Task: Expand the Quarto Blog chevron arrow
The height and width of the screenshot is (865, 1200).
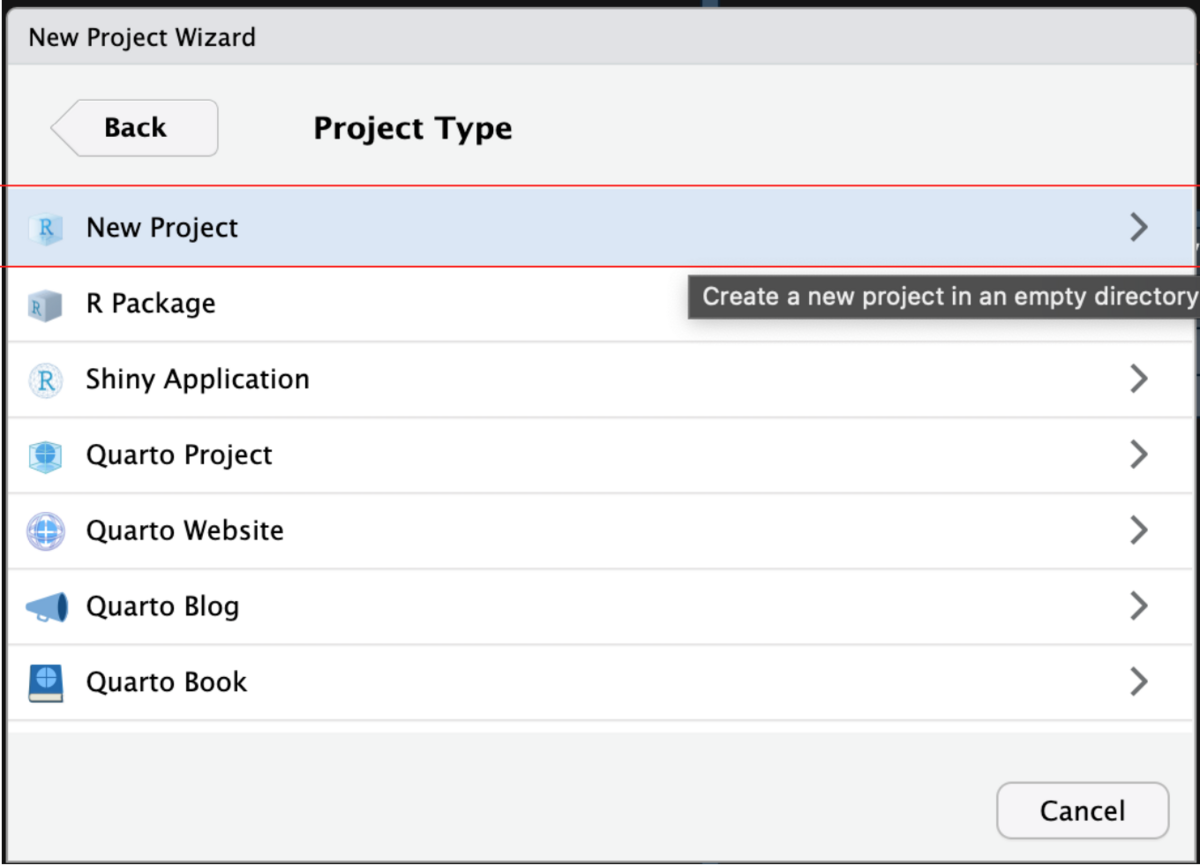Action: click(x=1138, y=606)
